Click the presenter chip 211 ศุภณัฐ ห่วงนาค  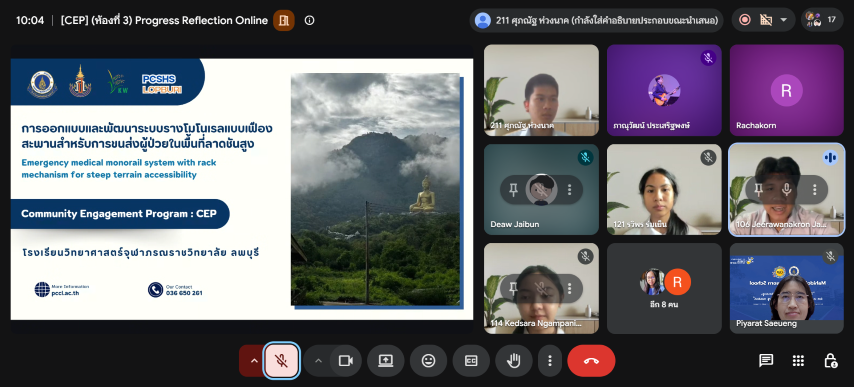pos(596,20)
